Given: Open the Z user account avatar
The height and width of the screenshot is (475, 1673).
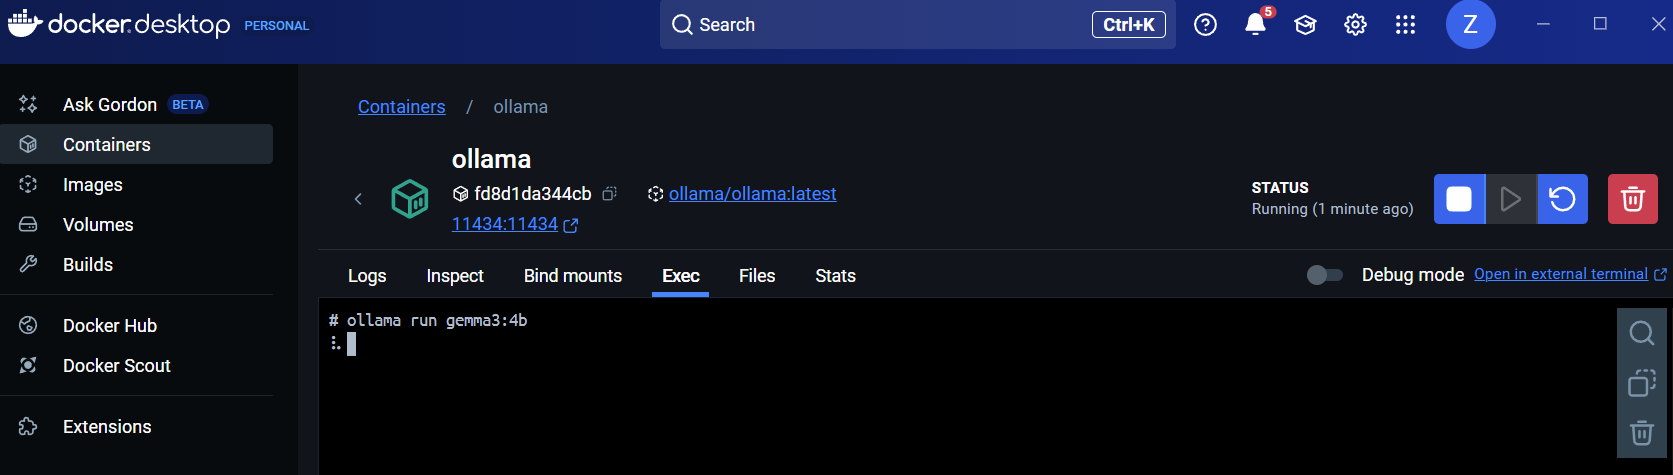Looking at the screenshot, I should tap(1470, 24).
